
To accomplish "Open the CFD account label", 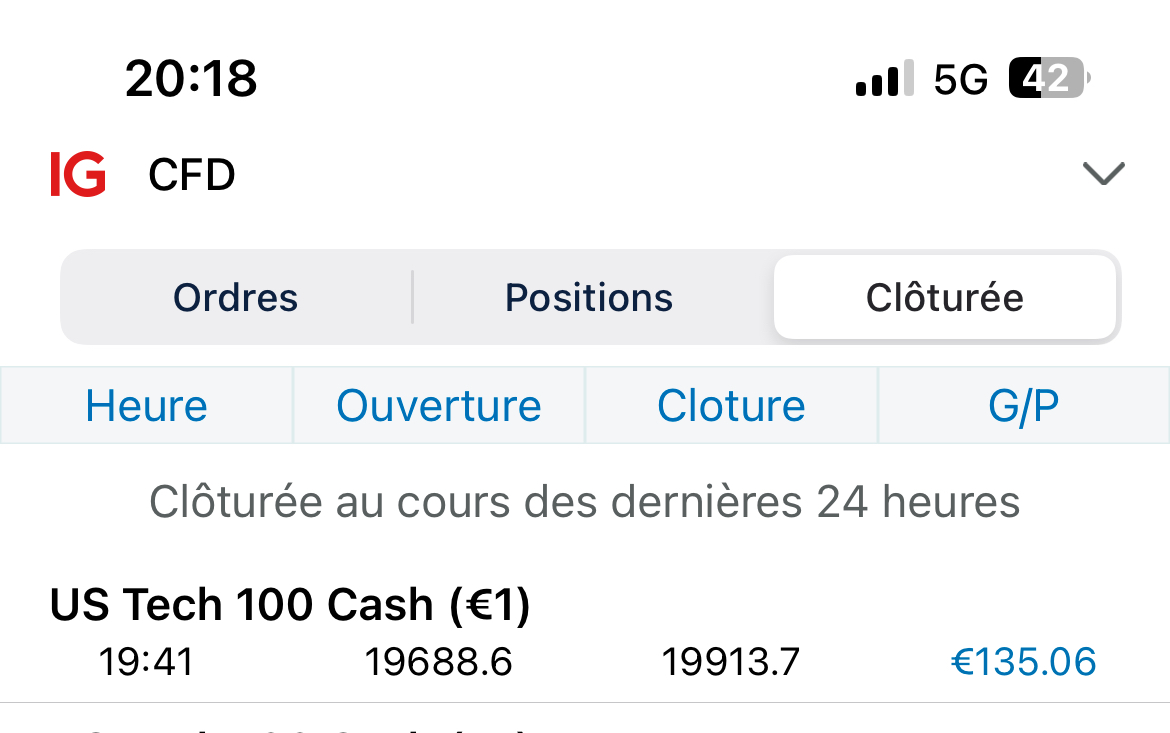I will [191, 175].
